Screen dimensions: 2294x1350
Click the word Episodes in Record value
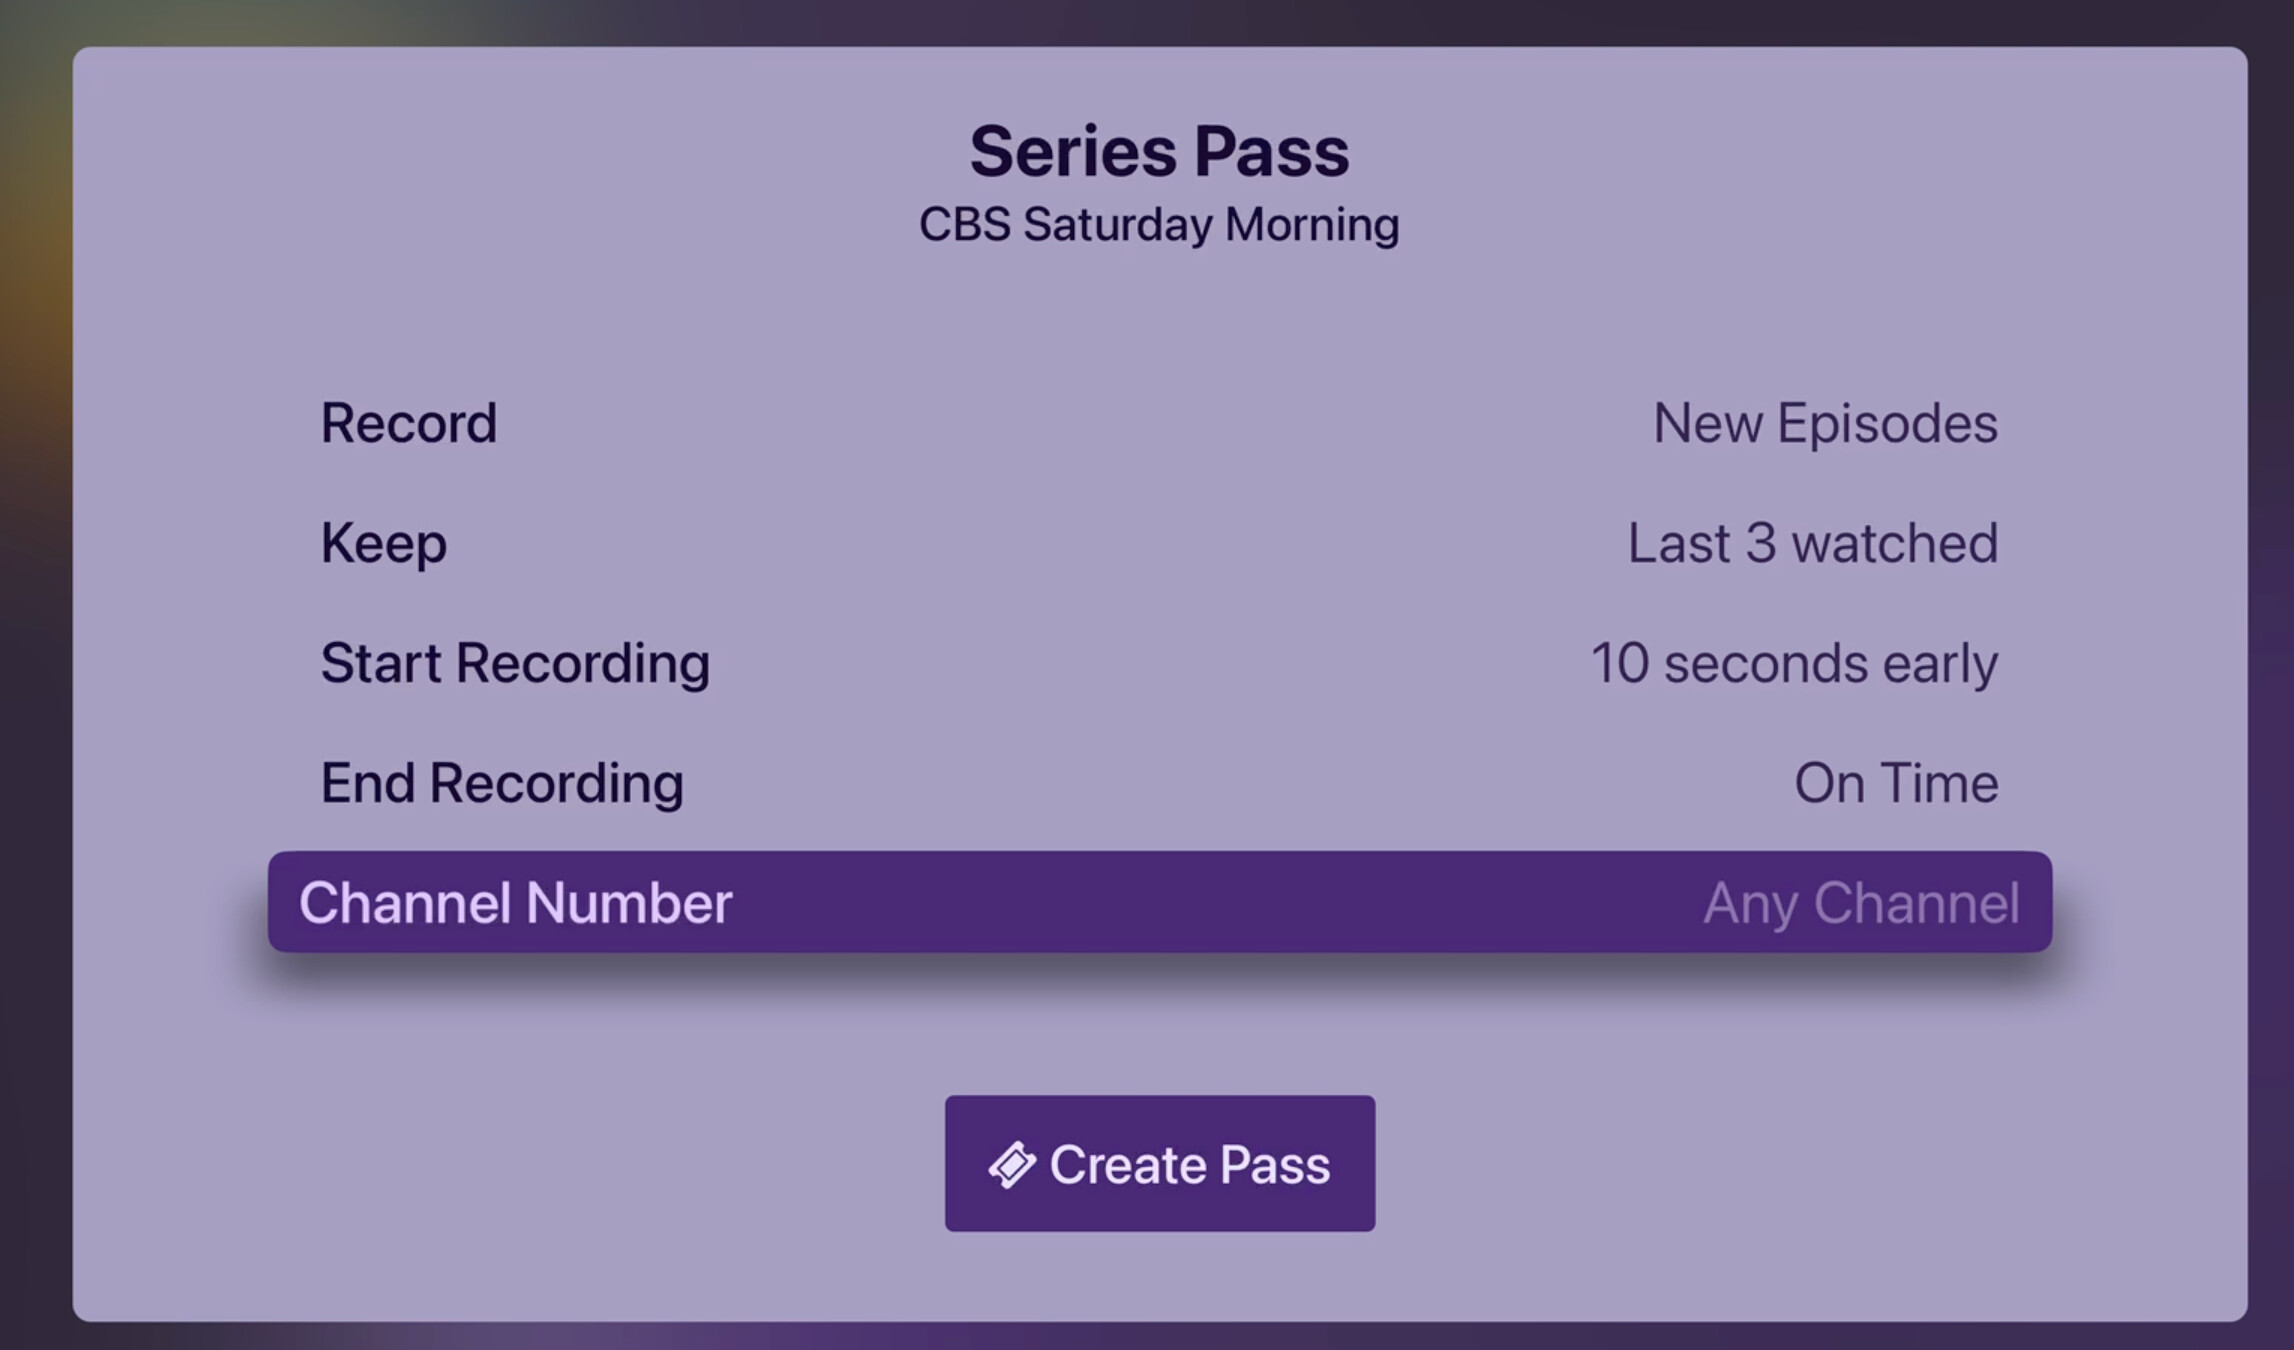click(x=1887, y=423)
